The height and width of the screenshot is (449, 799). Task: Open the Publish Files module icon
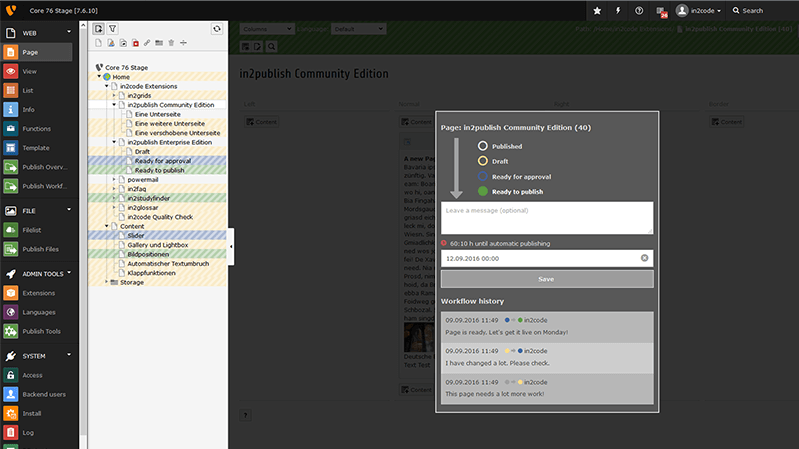coord(11,249)
